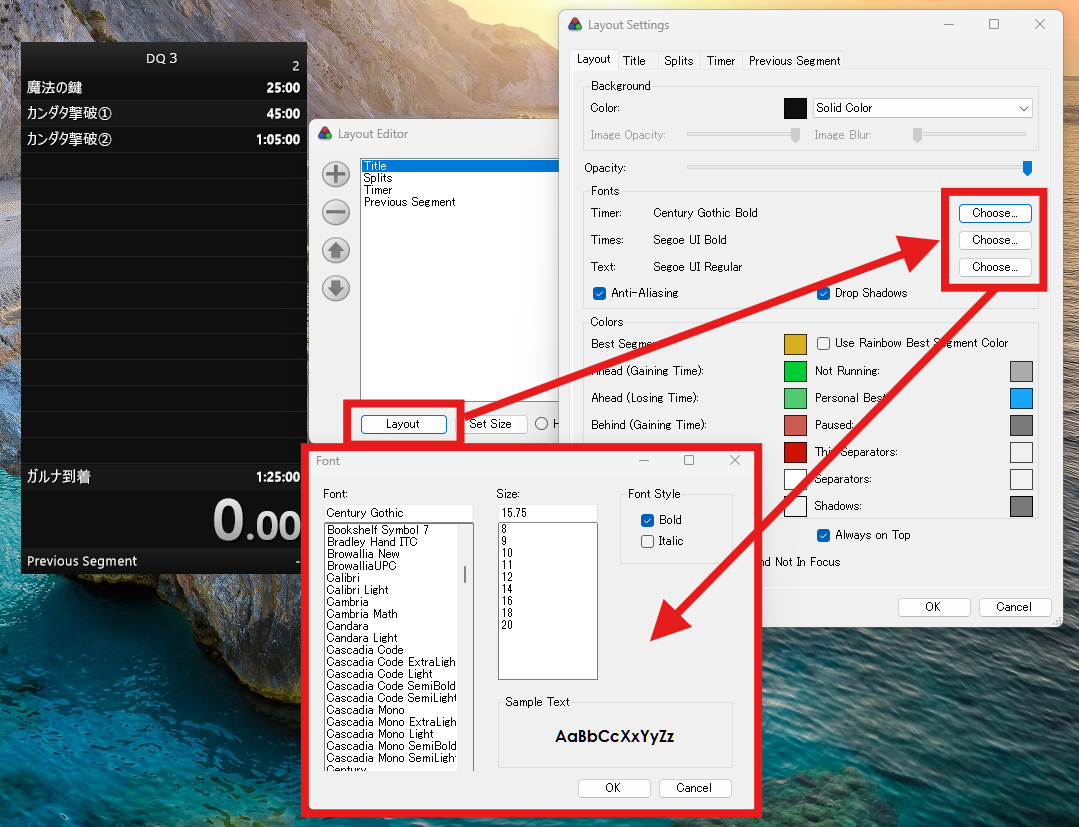Open the Previous Segment tab
This screenshot has height=827, width=1079.
(x=794, y=61)
